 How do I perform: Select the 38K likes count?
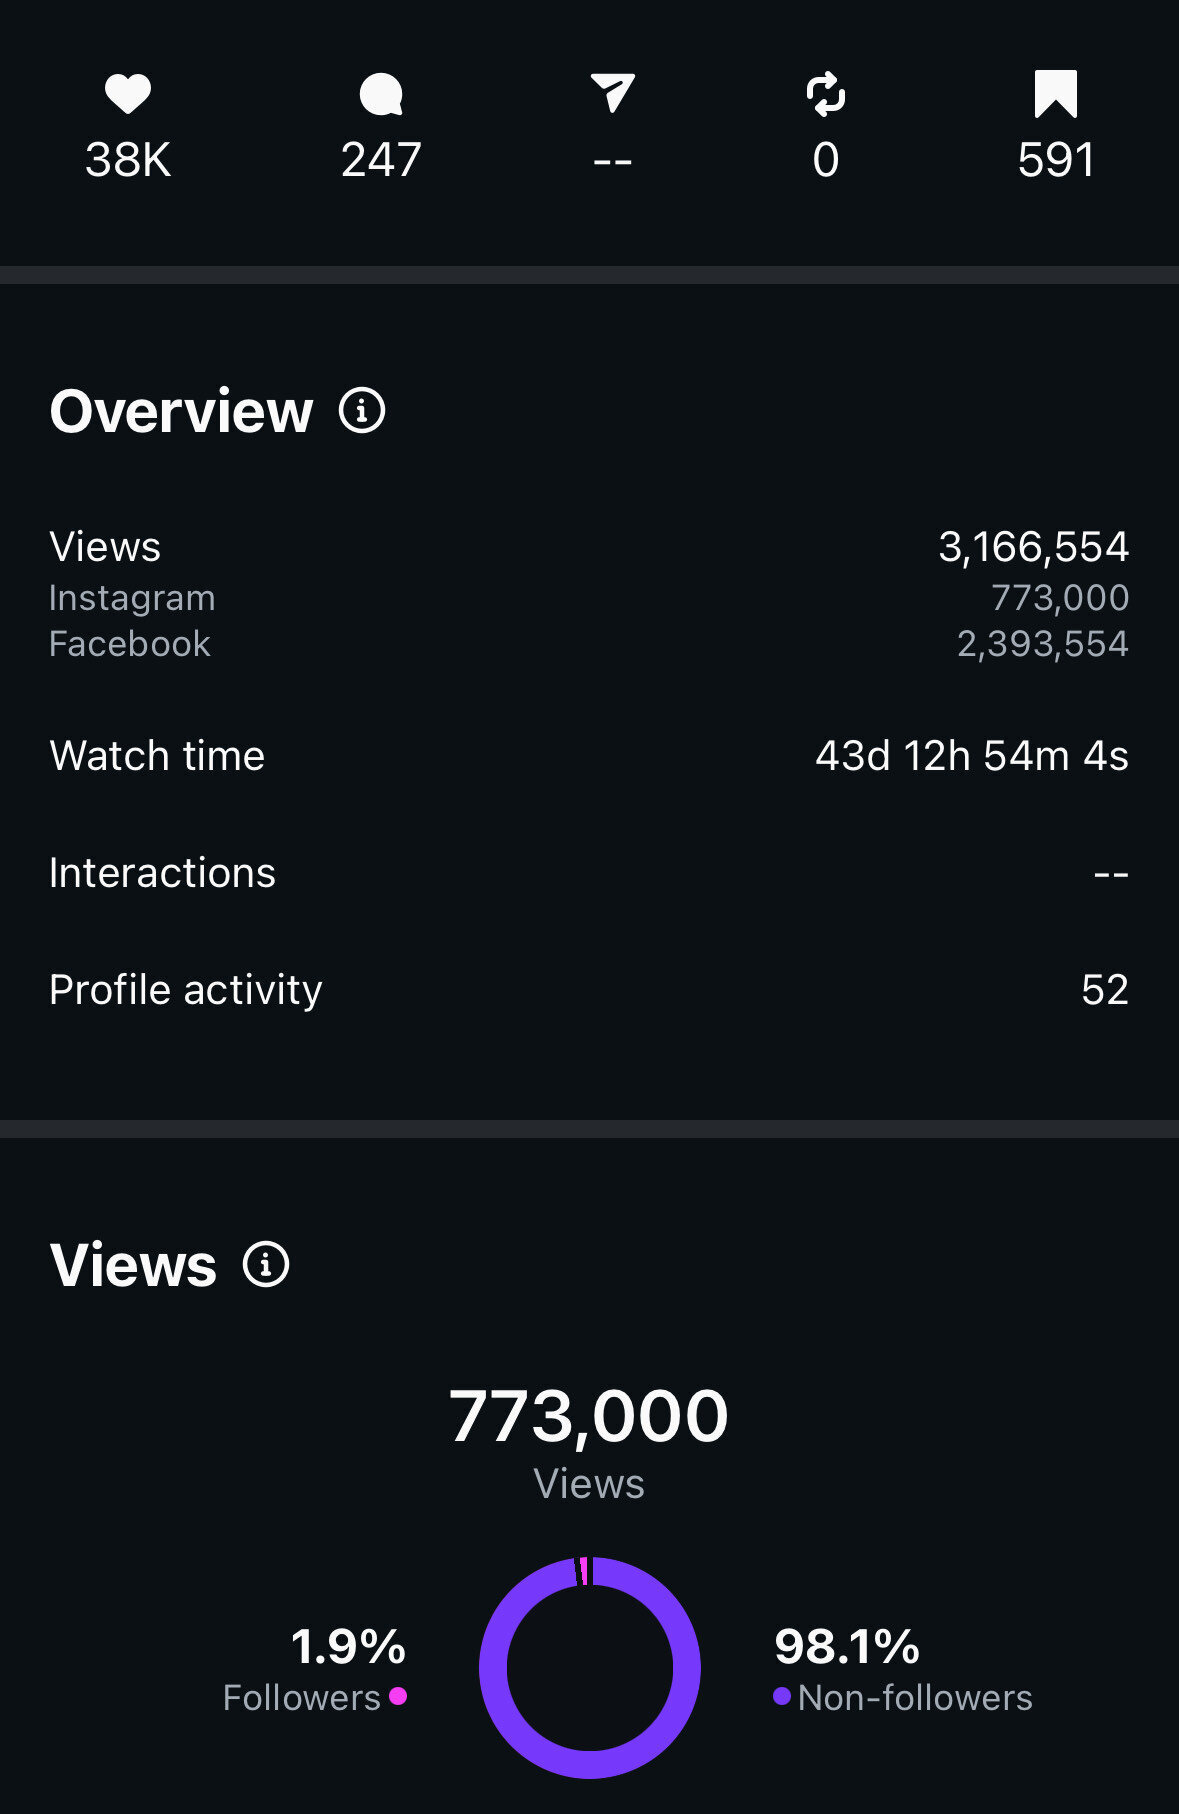(x=128, y=160)
